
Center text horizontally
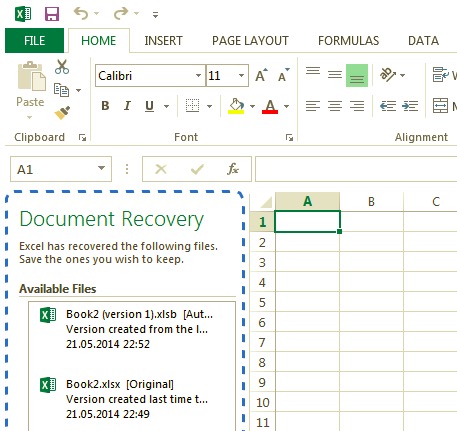click(x=335, y=106)
